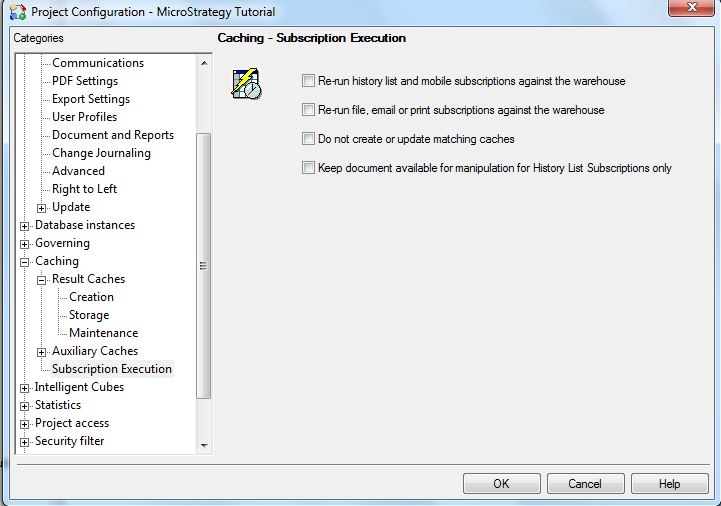This screenshot has height=506, width=721.
Task: Enable re-run history list and mobile subscriptions
Action: click(x=308, y=80)
